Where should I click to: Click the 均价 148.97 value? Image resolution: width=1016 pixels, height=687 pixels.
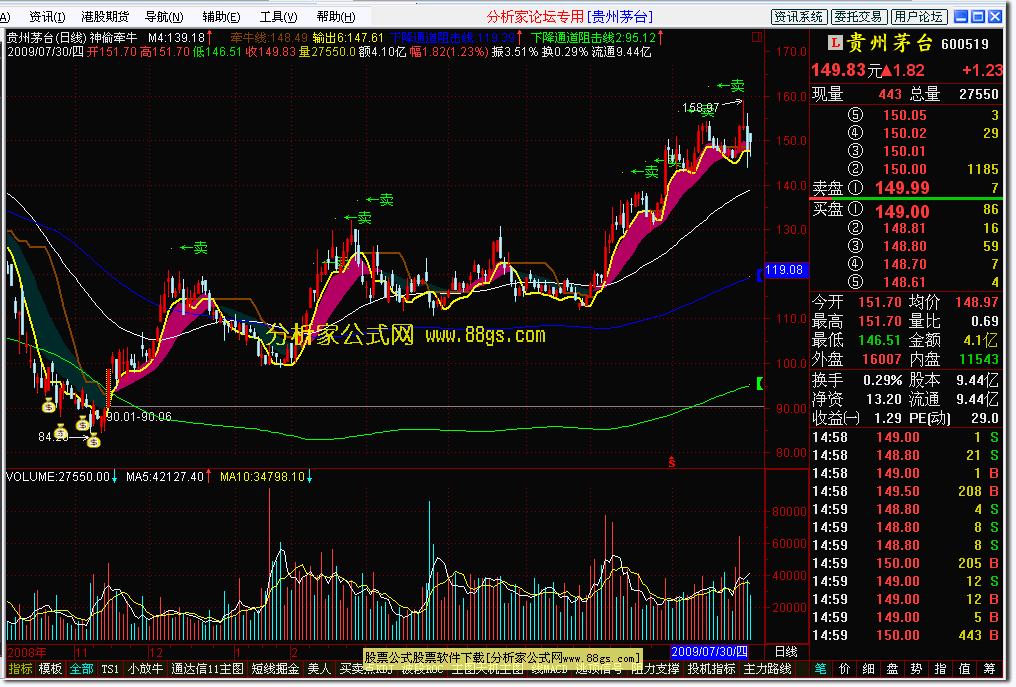pyautogui.click(x=976, y=302)
